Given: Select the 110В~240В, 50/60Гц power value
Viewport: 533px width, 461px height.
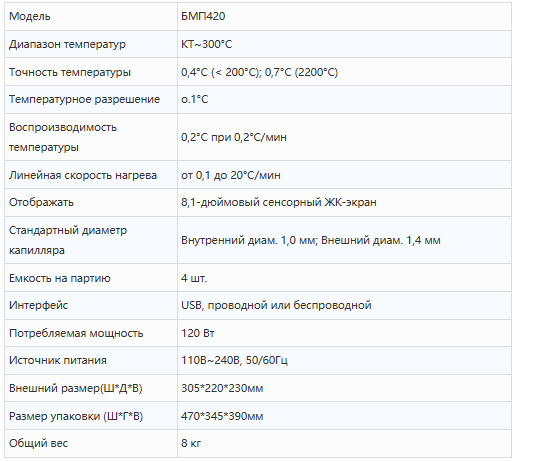Looking at the screenshot, I should point(234,360).
